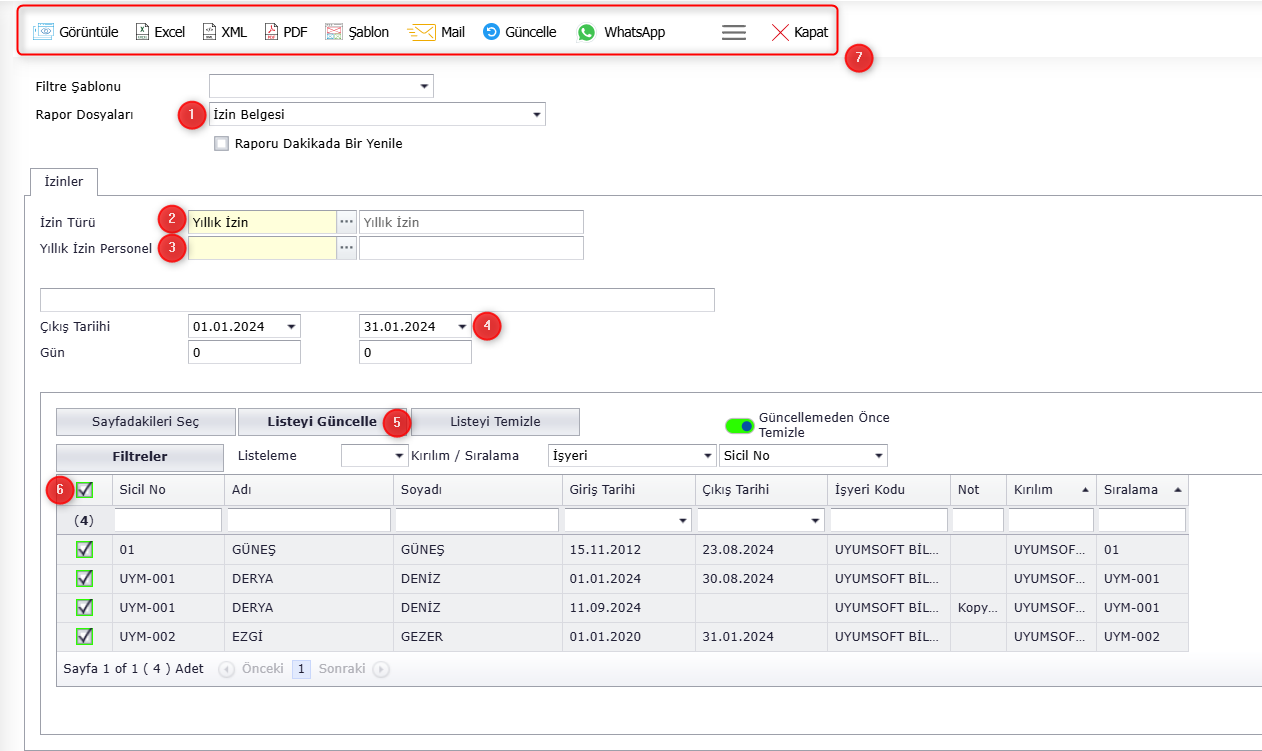Image resolution: width=1262 pixels, height=751 pixels.
Task: Click the Soyadı cell GEZER
Action: coord(477,637)
